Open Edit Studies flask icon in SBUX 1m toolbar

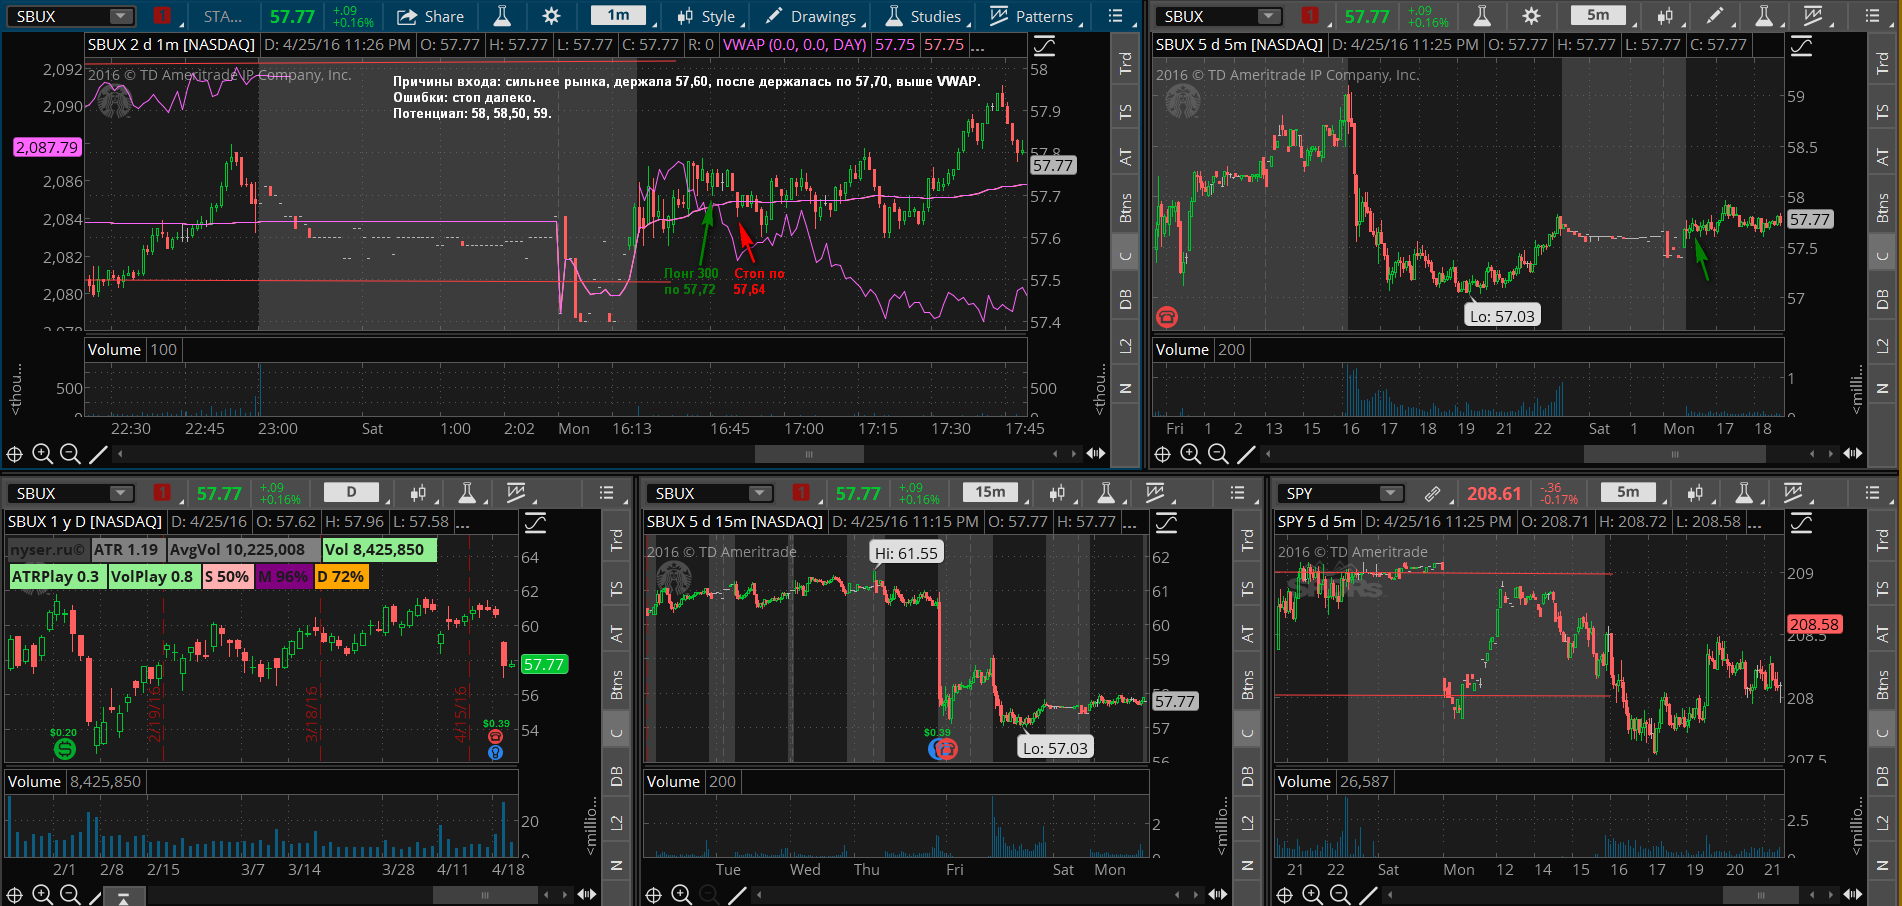(502, 16)
